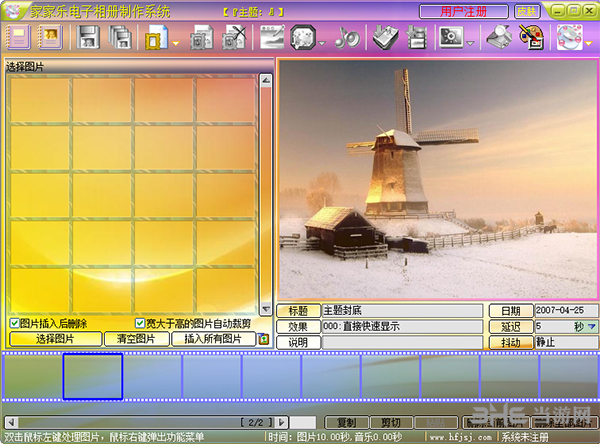The image size is (600, 444).
Task: Click the title field containing 主题封底
Action: tap(402, 310)
